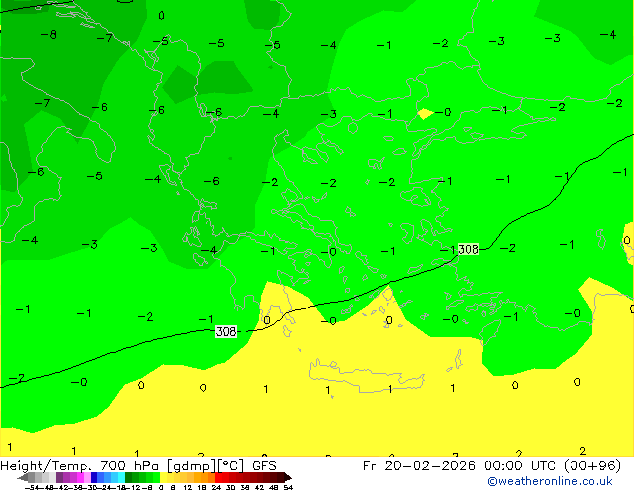
Task: Pick the cyan -18 swatch in the legend
Action: (121, 477)
